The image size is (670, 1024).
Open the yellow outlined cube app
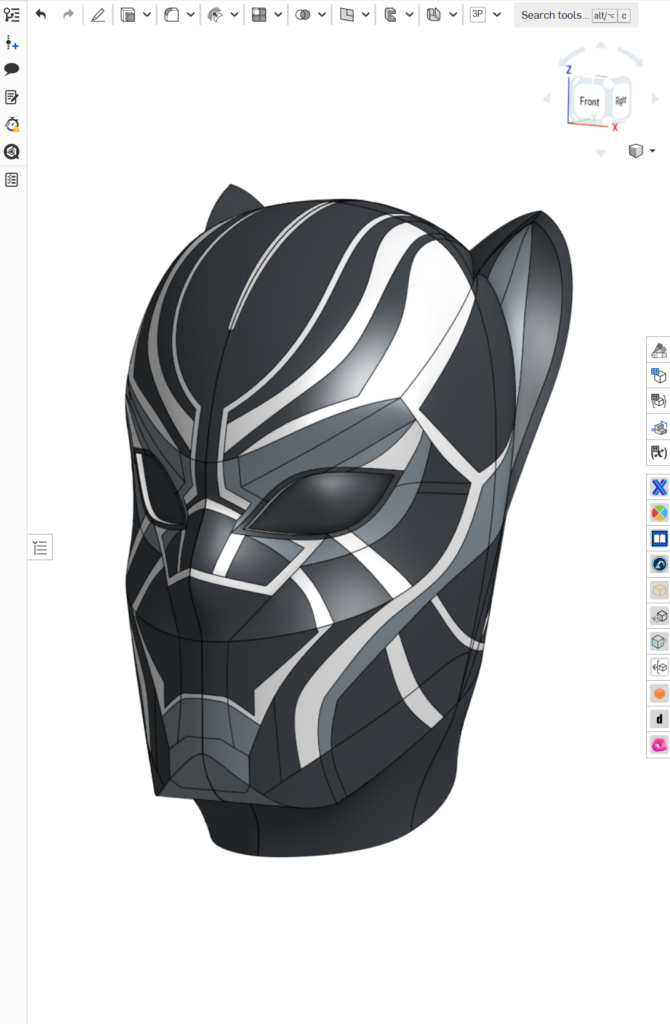(659, 590)
